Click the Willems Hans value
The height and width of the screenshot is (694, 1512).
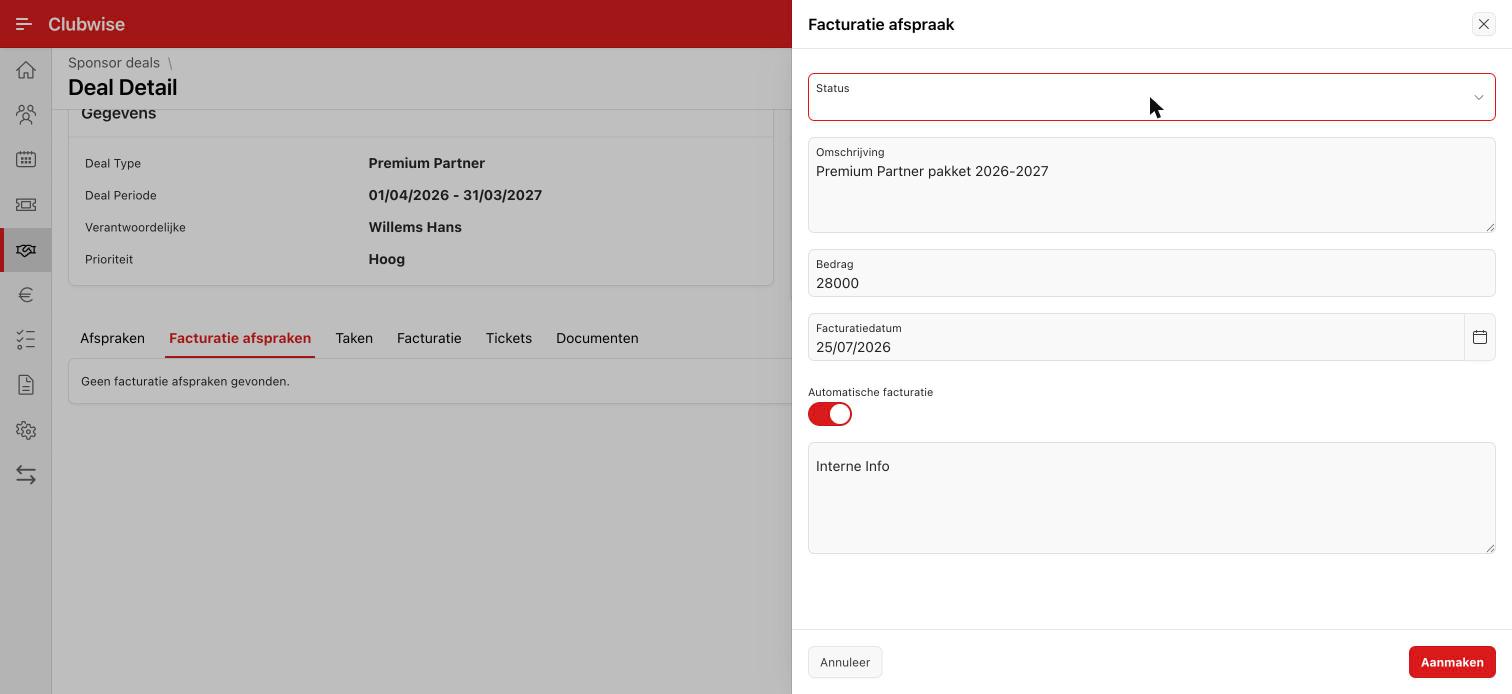click(415, 227)
